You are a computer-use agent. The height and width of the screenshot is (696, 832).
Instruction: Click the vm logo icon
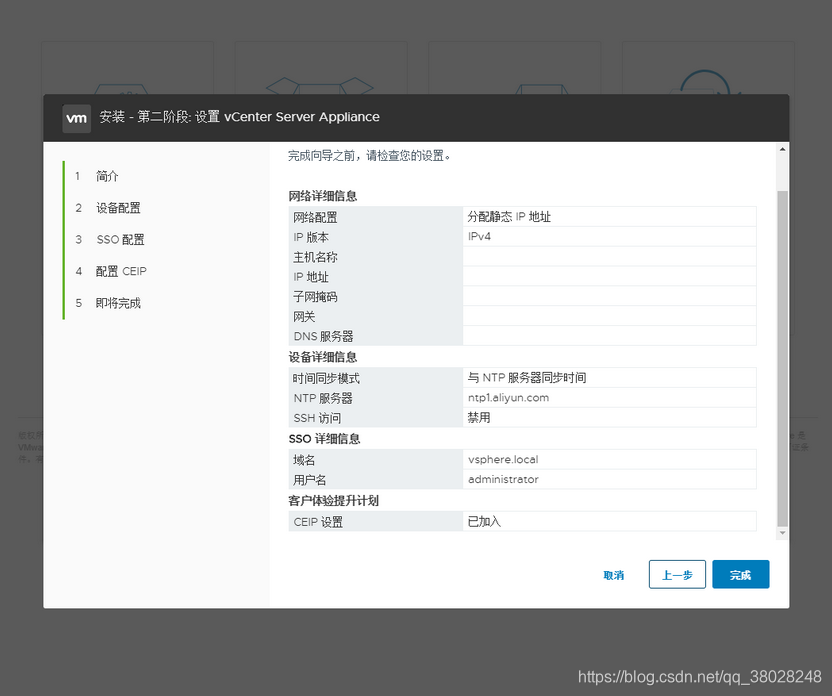77,118
